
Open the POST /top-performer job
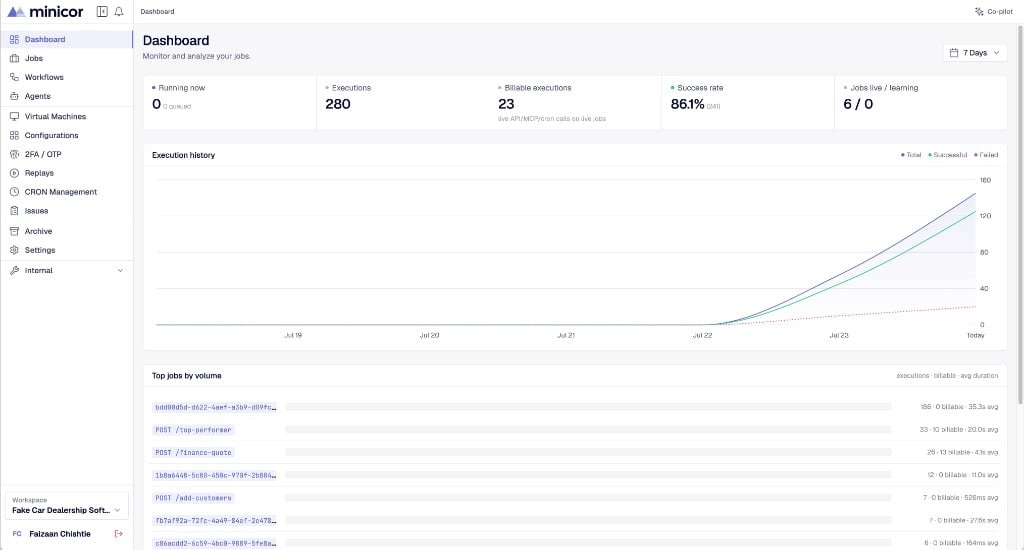pyautogui.click(x=193, y=430)
